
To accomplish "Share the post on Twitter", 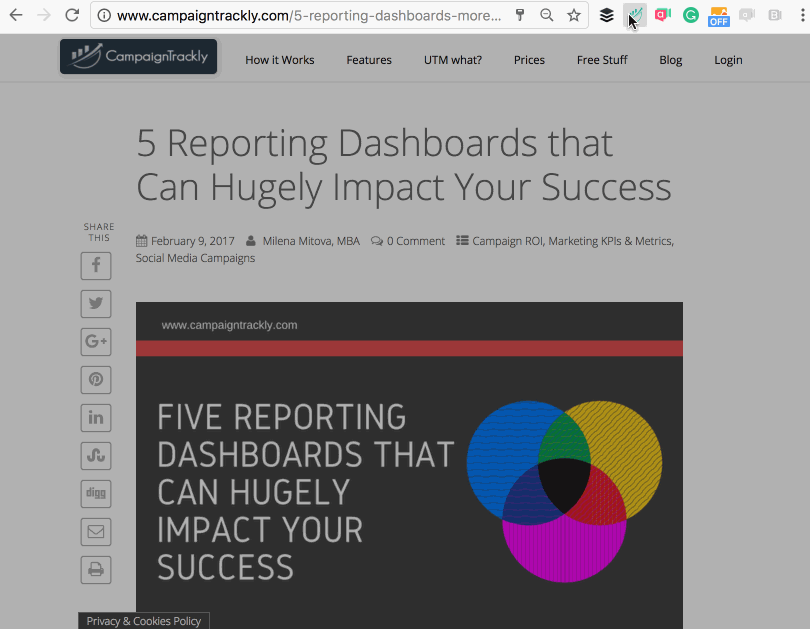I will [96, 304].
